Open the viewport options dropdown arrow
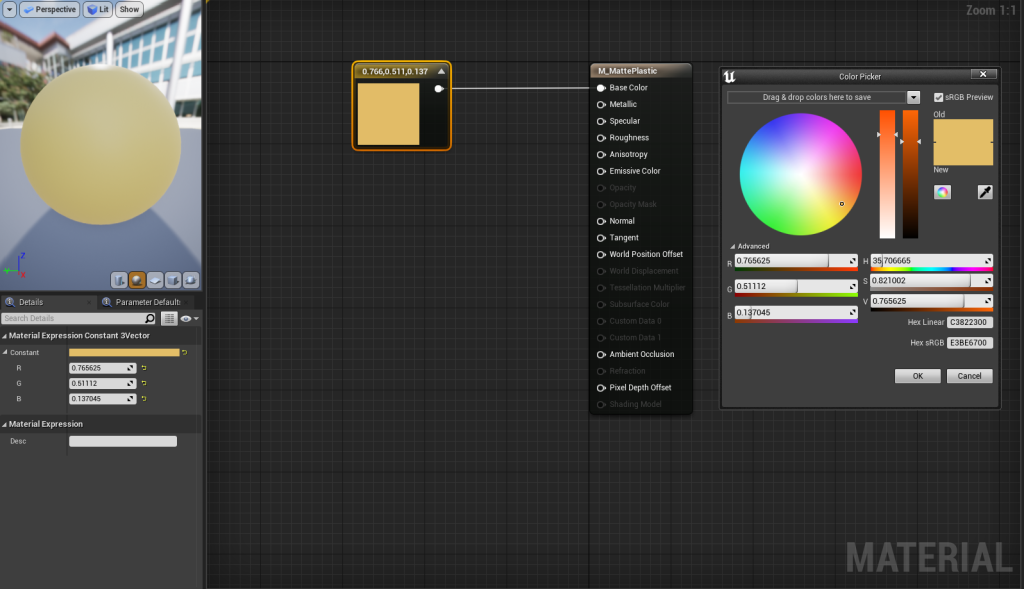Screen dimensions: 1024x589 point(9,9)
